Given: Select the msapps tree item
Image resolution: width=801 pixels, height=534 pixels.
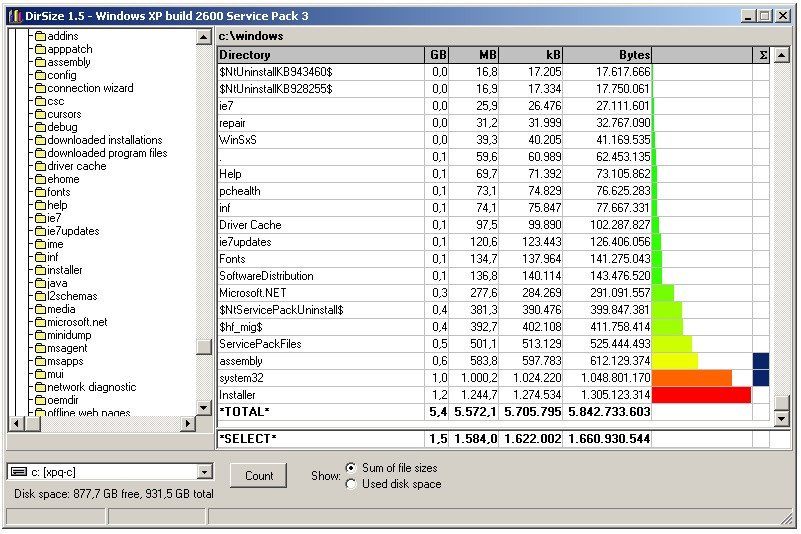Looking at the screenshot, I should (65, 361).
